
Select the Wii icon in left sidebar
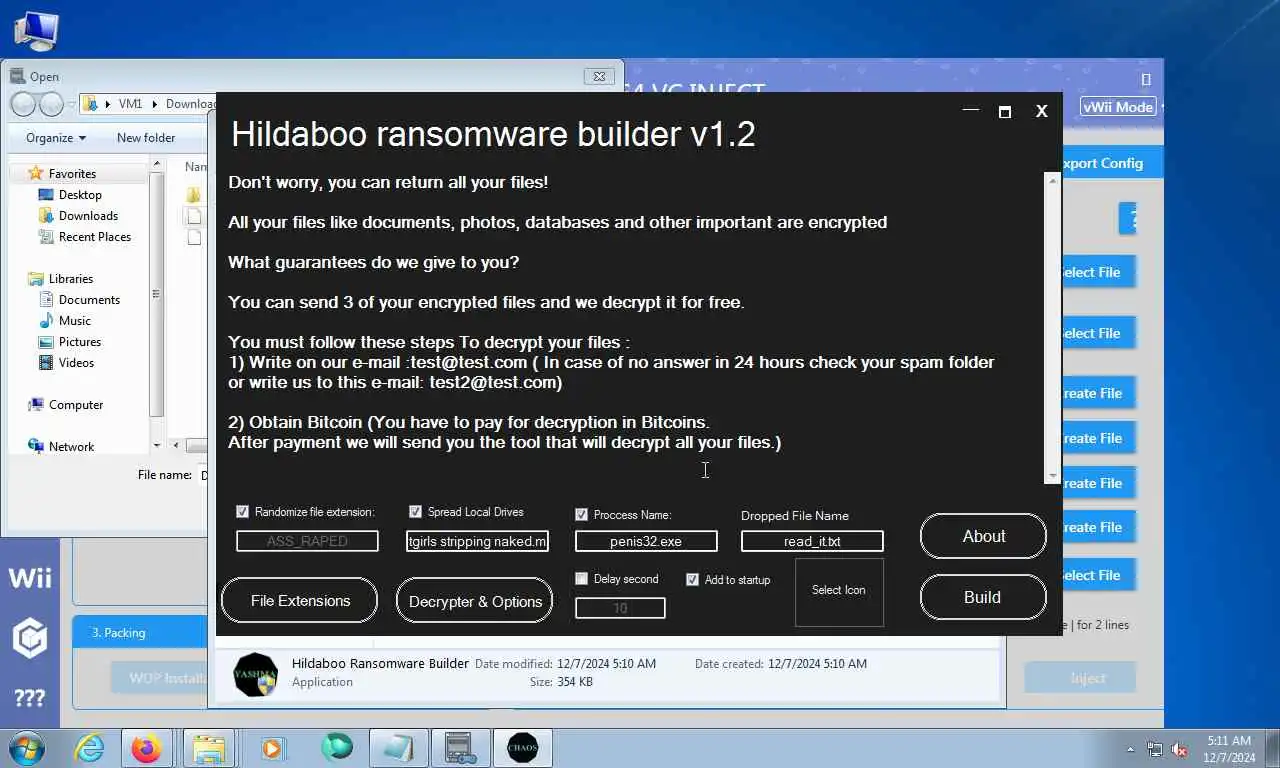(x=30, y=577)
